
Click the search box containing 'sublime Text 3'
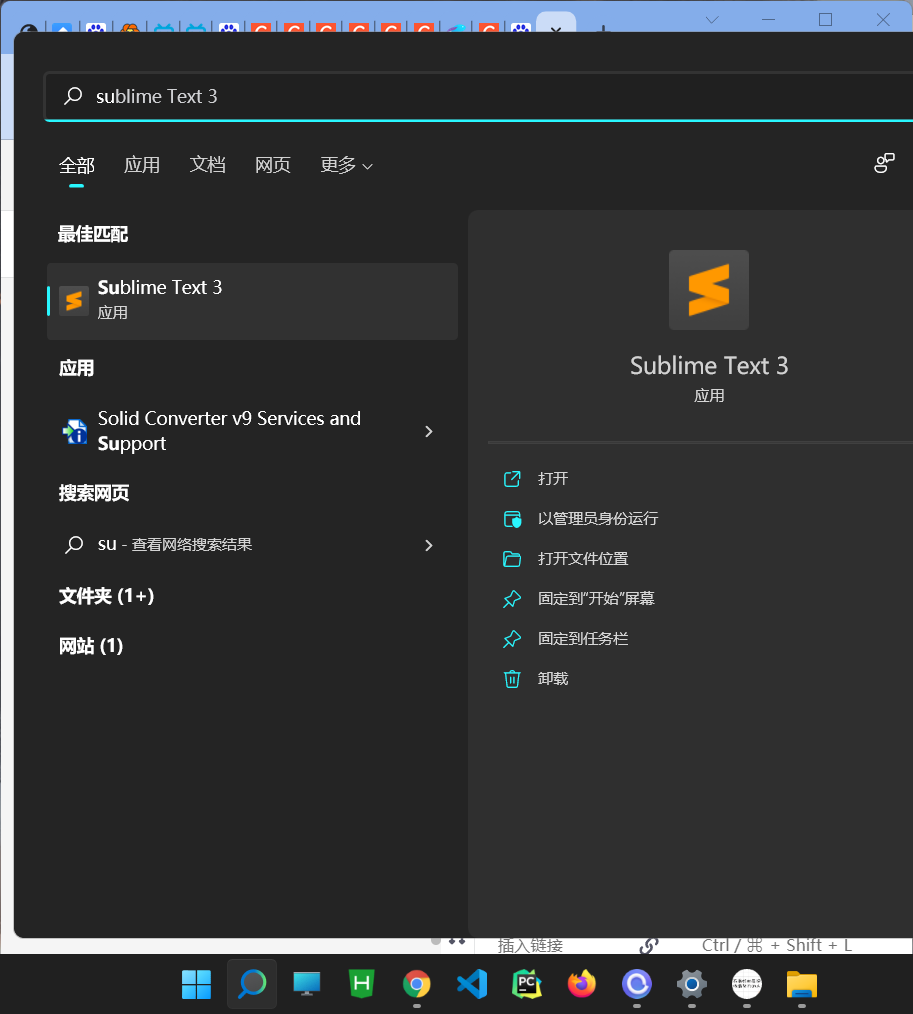478,96
